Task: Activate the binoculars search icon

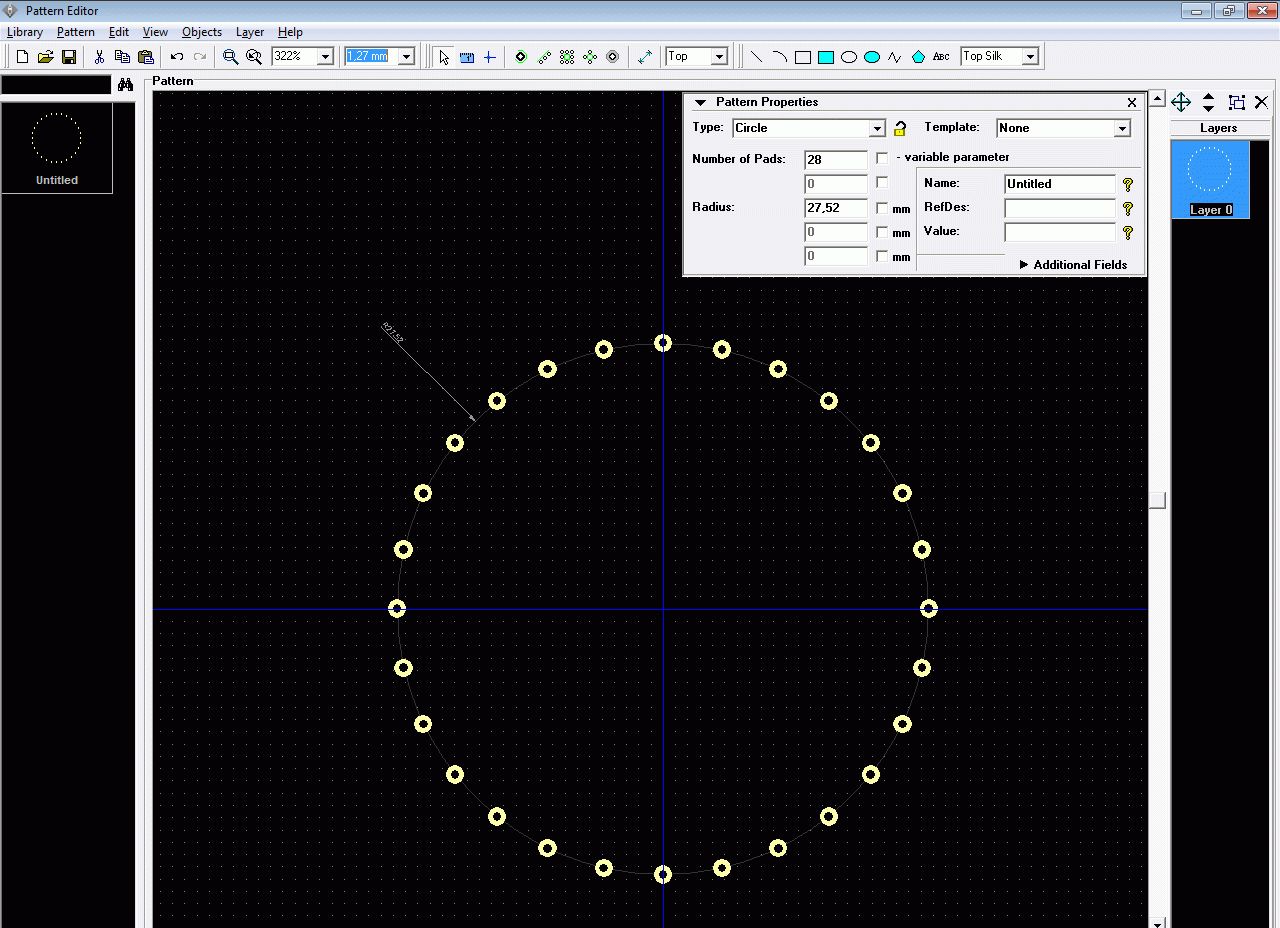Action: point(125,85)
